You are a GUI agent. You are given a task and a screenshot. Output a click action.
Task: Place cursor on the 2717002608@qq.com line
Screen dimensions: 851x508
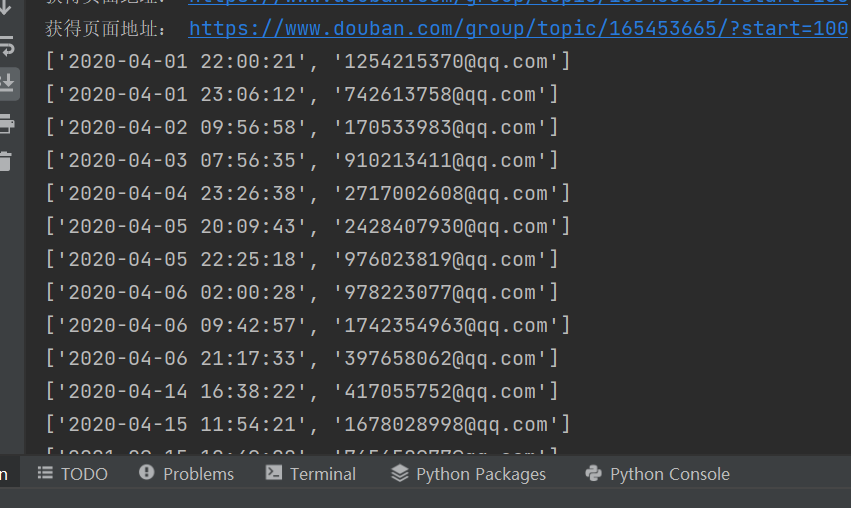(x=308, y=194)
